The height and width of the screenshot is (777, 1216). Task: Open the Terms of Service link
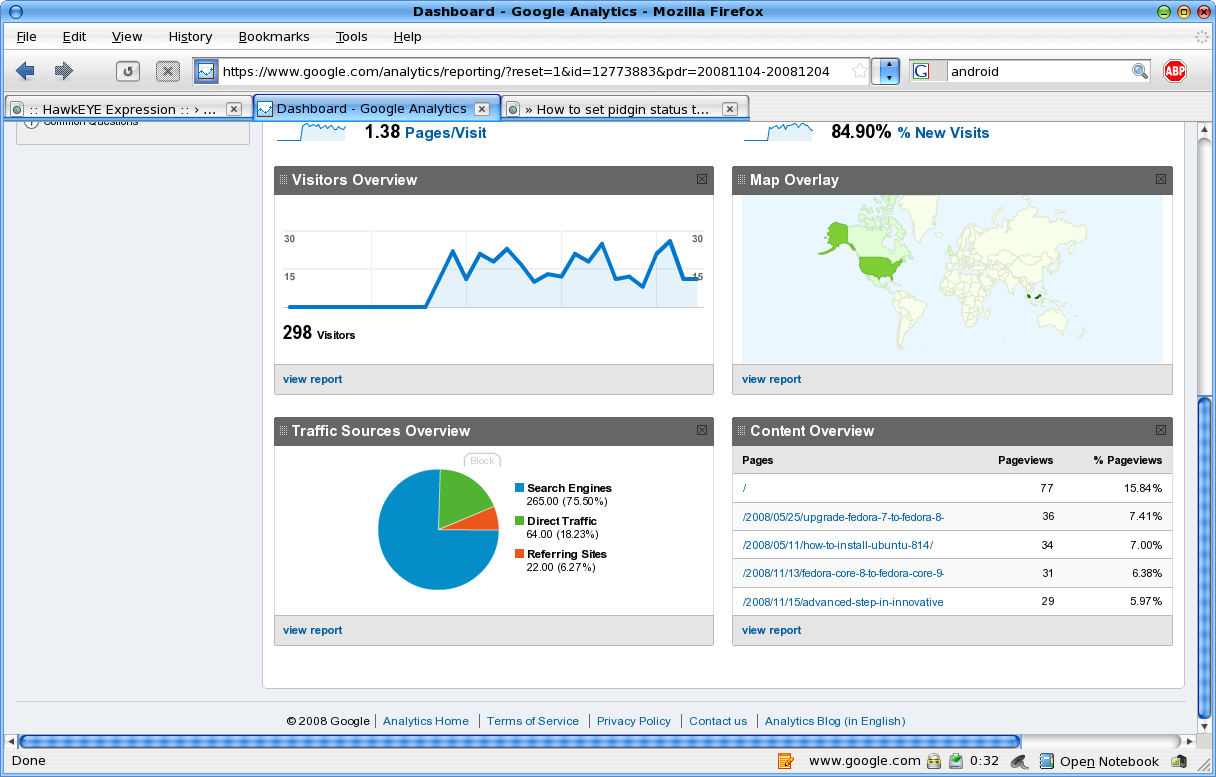click(532, 721)
